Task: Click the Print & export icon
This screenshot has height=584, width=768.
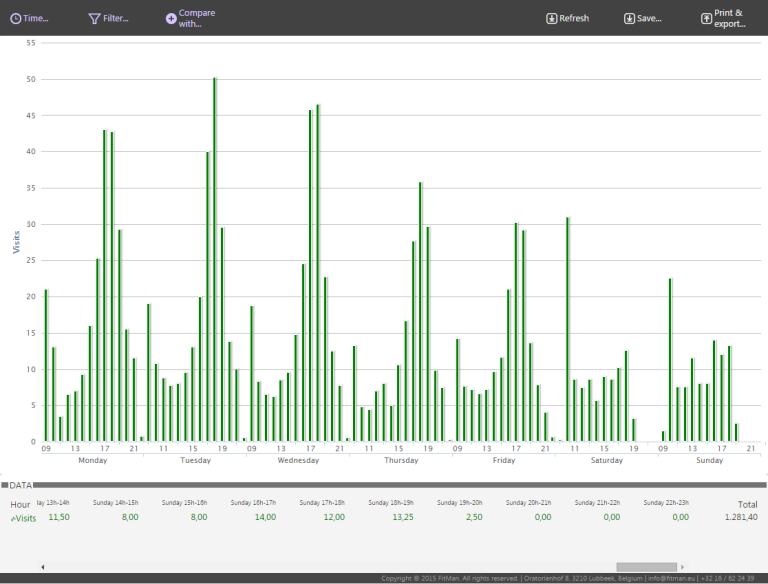Action: [x=706, y=19]
